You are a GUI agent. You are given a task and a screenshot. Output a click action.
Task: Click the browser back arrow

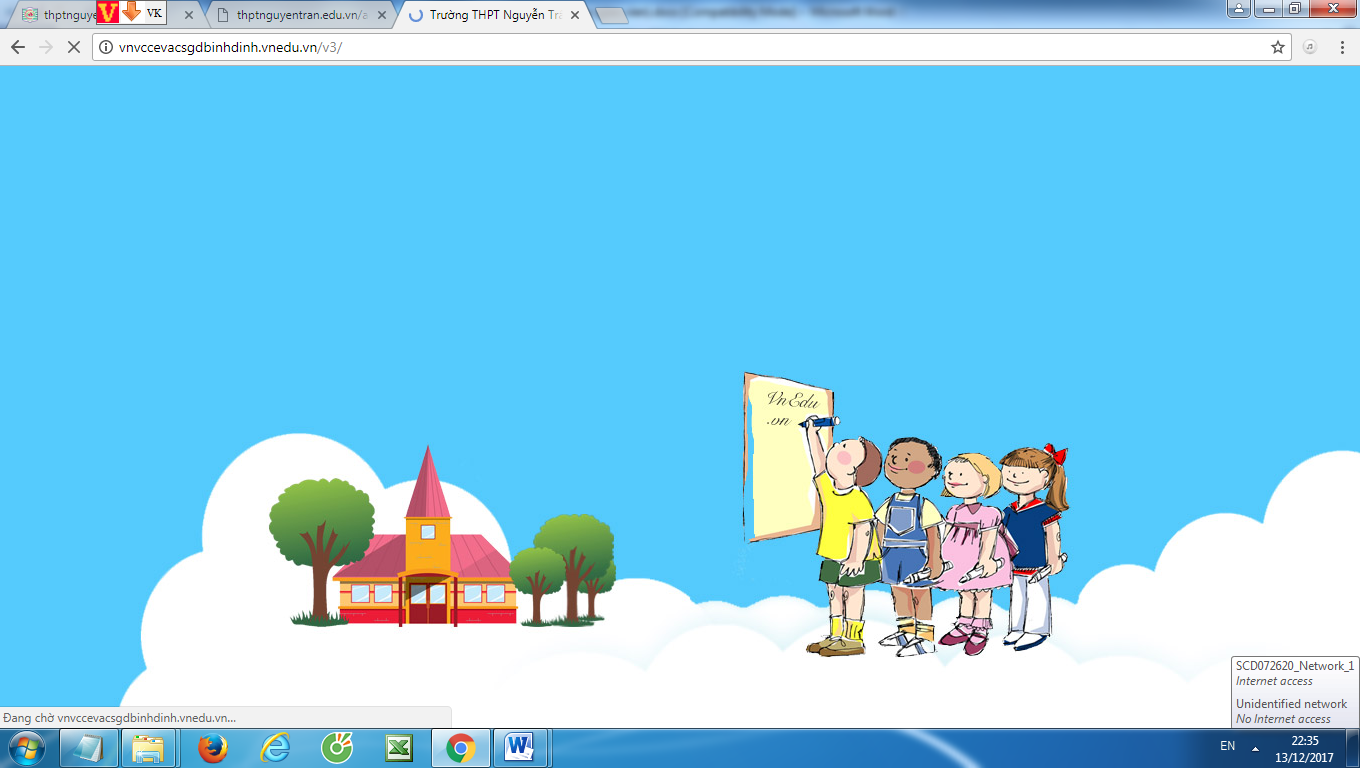(x=17, y=47)
